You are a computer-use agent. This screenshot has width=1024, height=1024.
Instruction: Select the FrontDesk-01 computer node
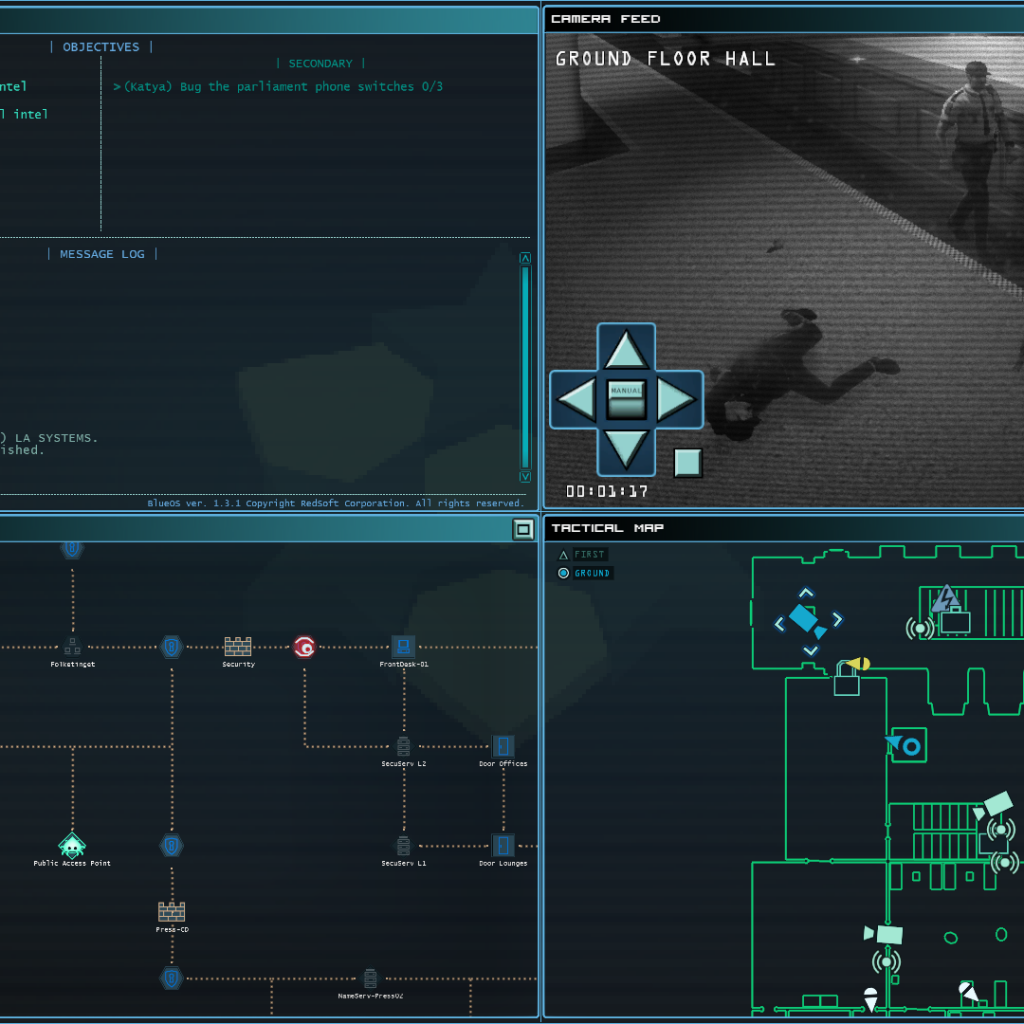tap(404, 647)
